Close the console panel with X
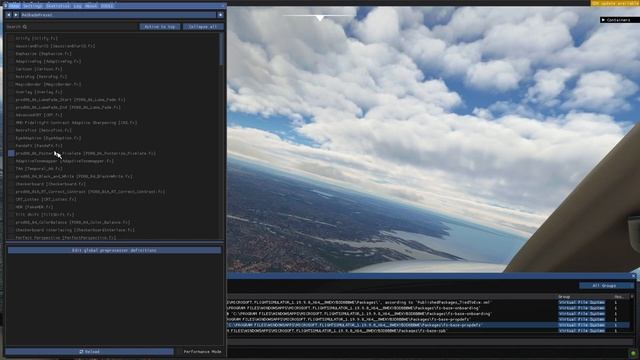Viewport: 640px width, 360px height. tap(633, 276)
